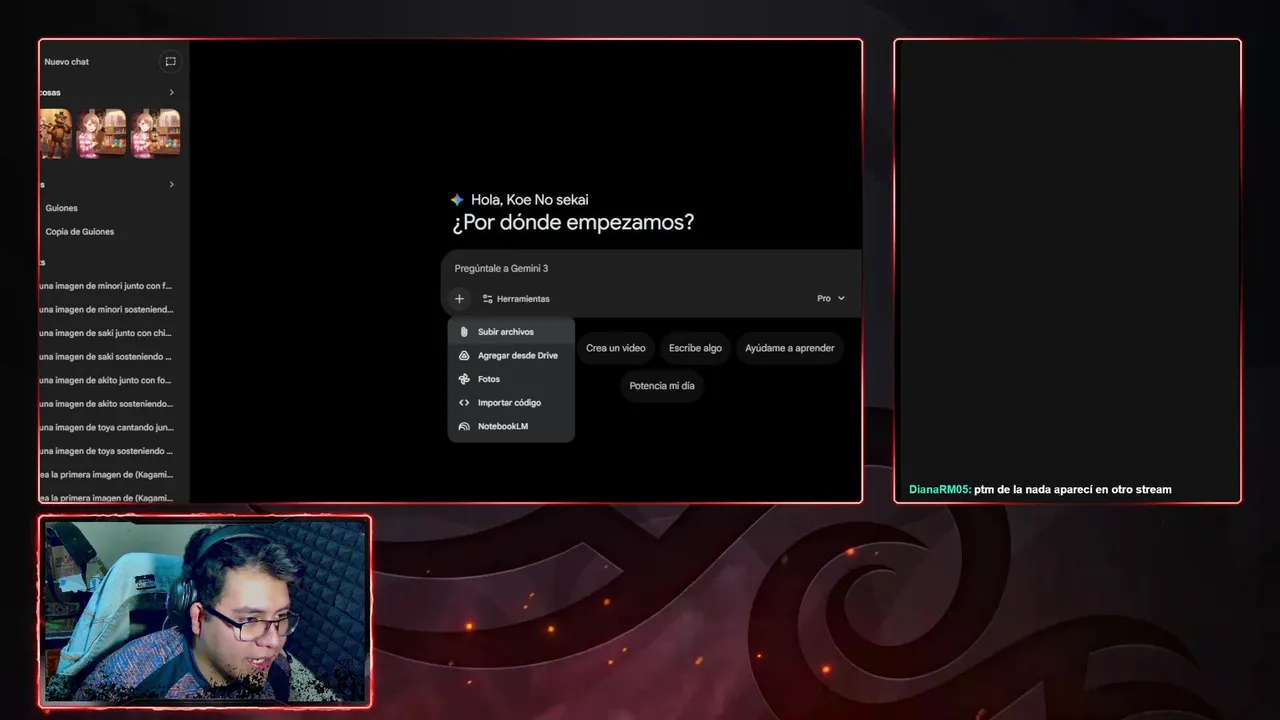This screenshot has height=720, width=1280.
Task: Click the Ayúdame a aprender chip
Action: 789,348
